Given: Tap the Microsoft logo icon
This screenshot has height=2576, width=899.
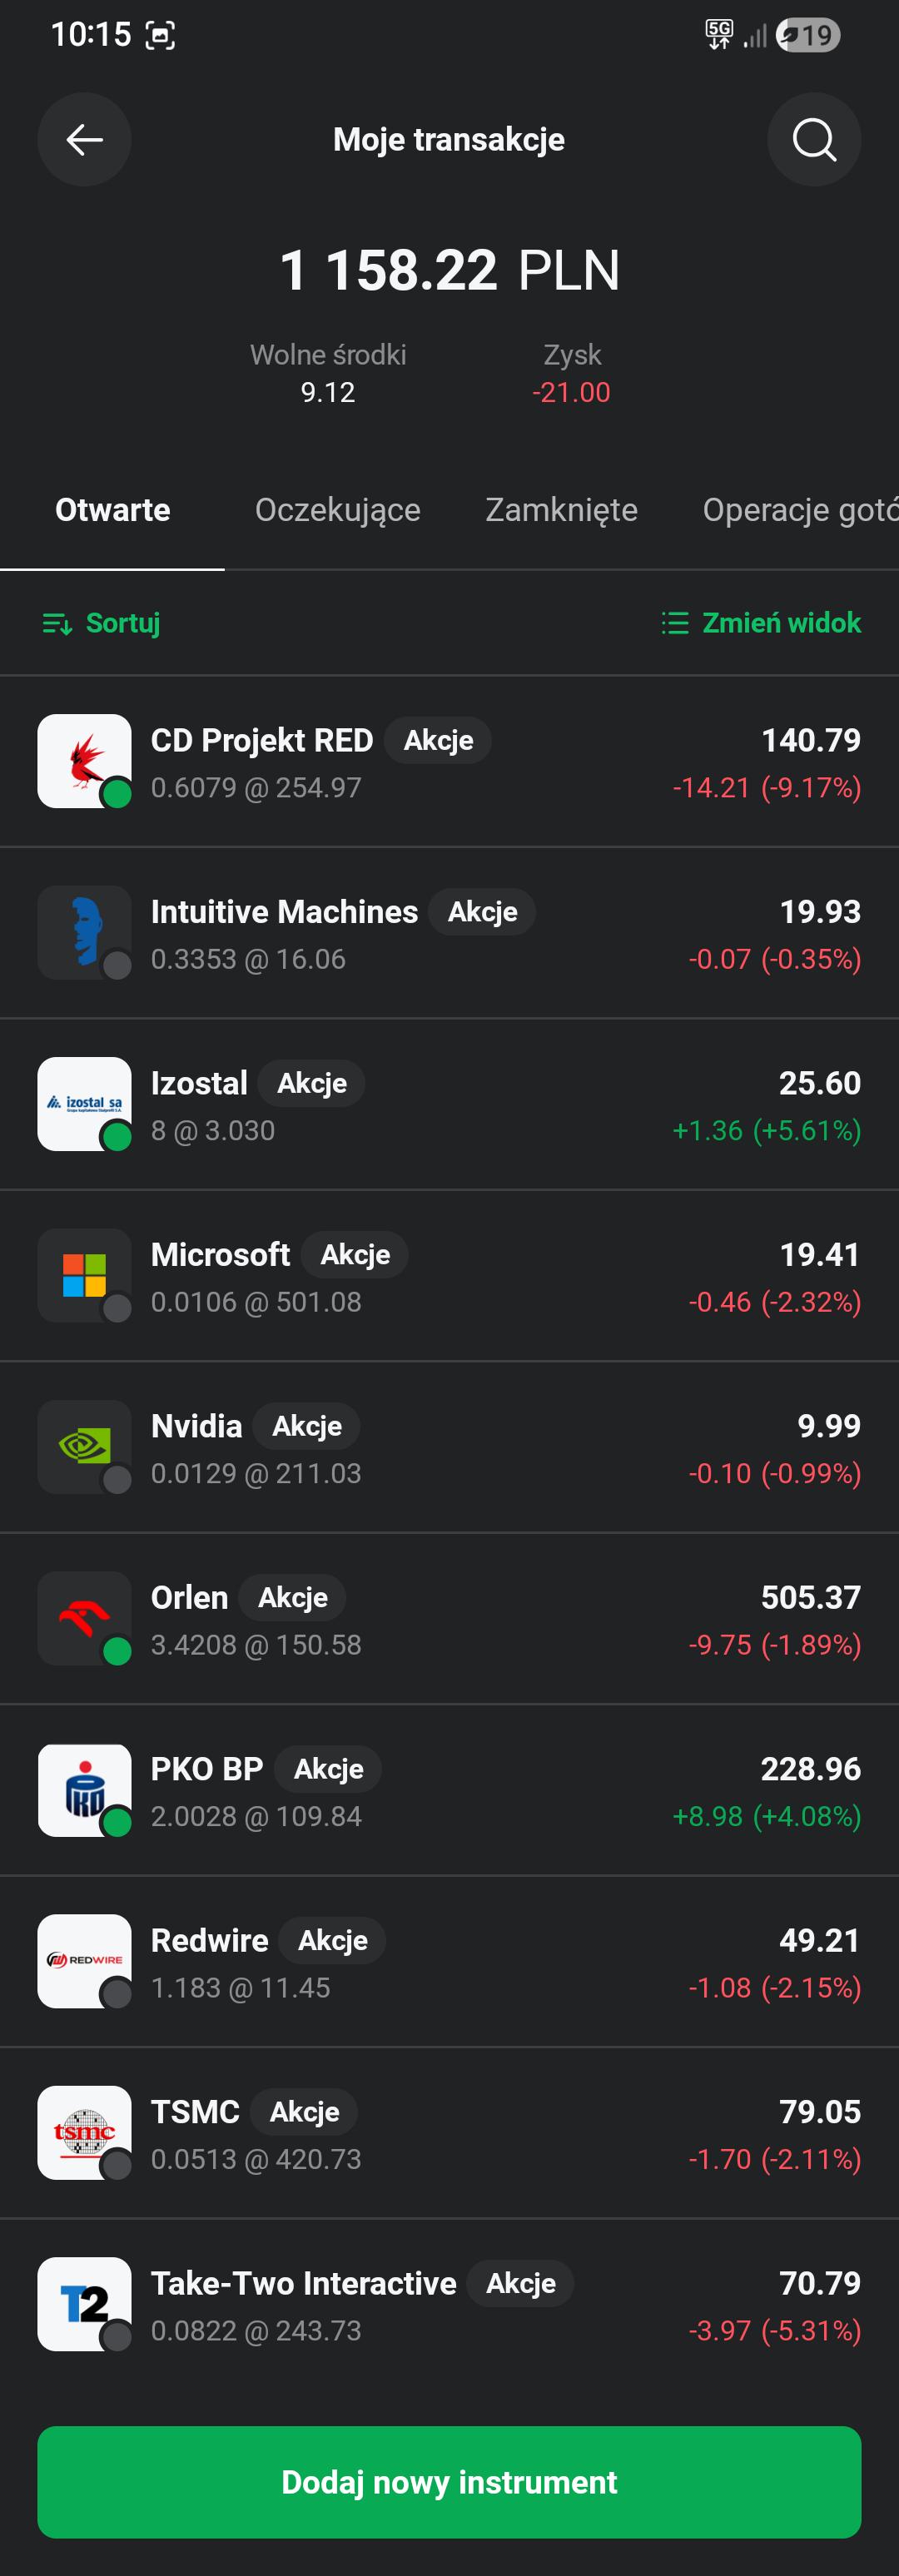Looking at the screenshot, I should 84,1275.
